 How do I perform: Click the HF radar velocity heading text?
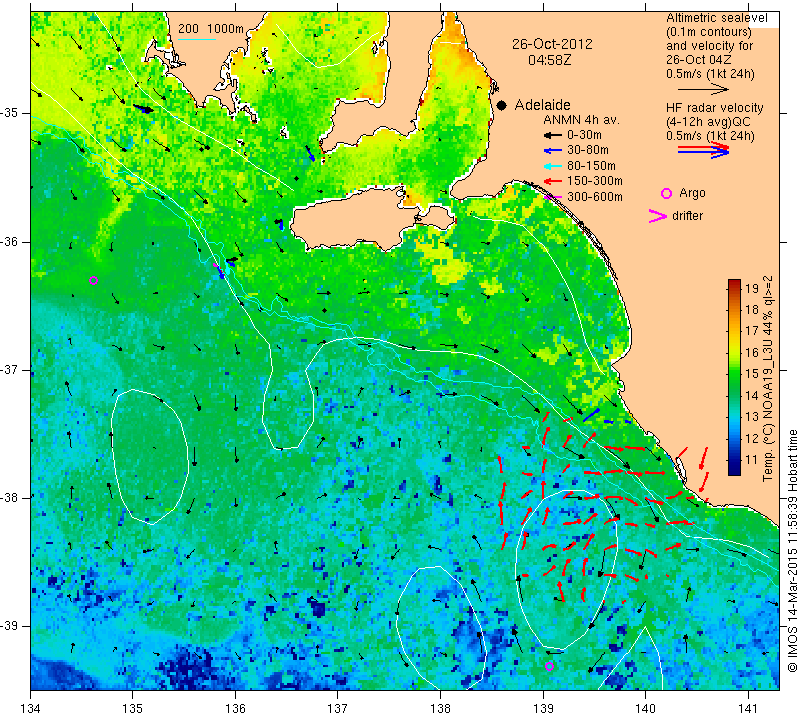(x=714, y=108)
